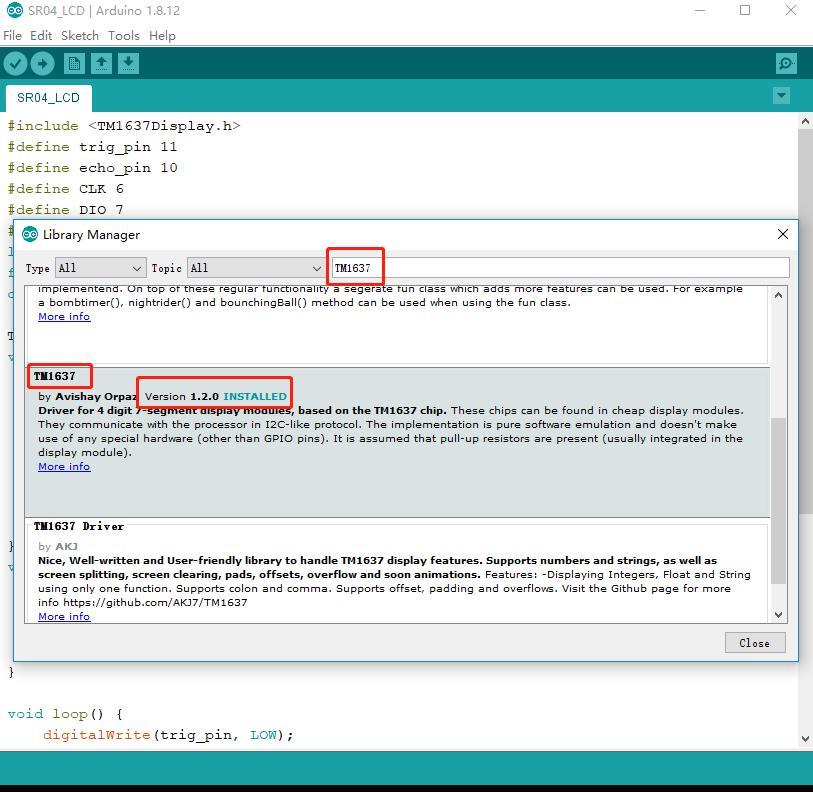Viewport: 813px width, 792px height.
Task: Click the Upload arrow icon
Action: (x=43, y=64)
